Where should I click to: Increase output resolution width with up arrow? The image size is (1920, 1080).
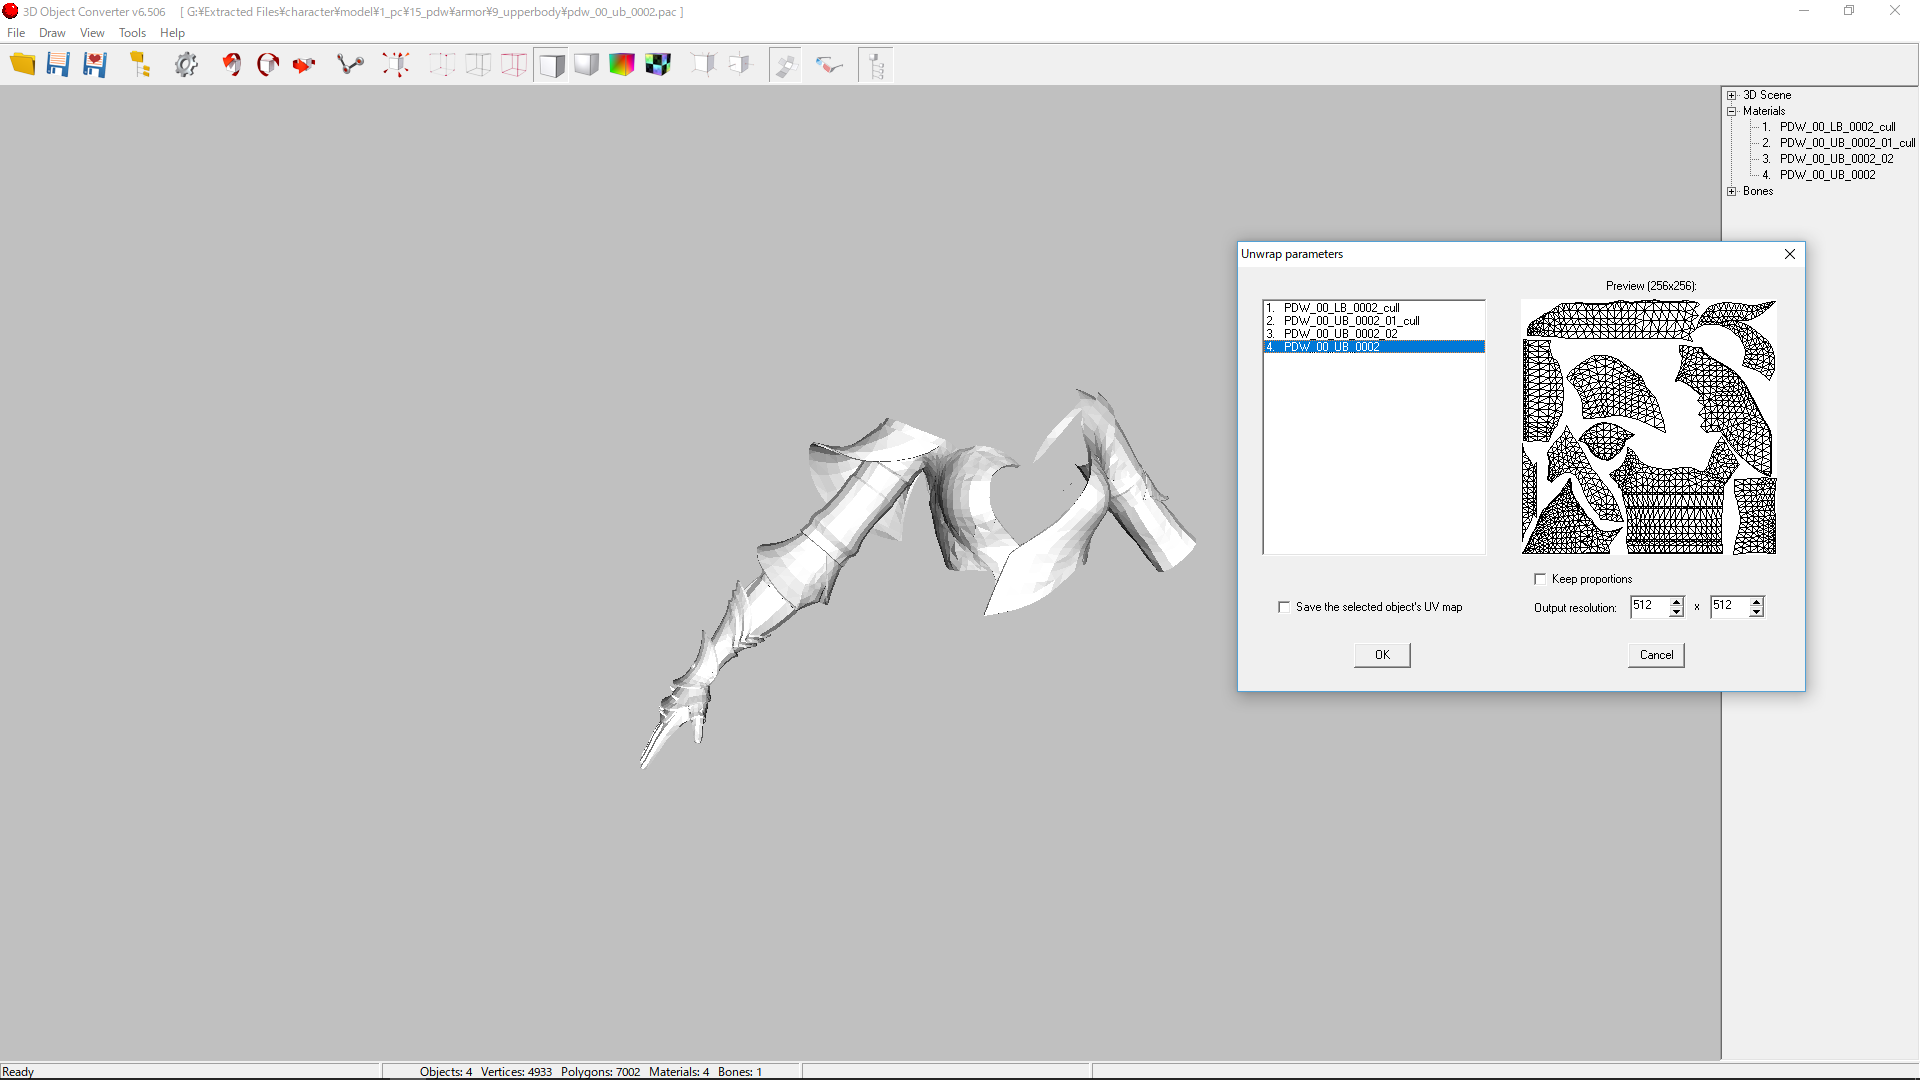(x=1677, y=601)
